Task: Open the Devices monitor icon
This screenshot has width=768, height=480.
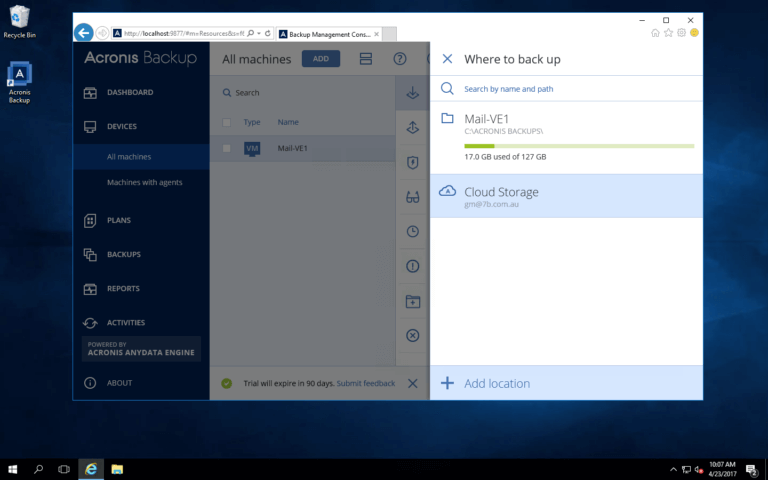Action: click(x=90, y=127)
